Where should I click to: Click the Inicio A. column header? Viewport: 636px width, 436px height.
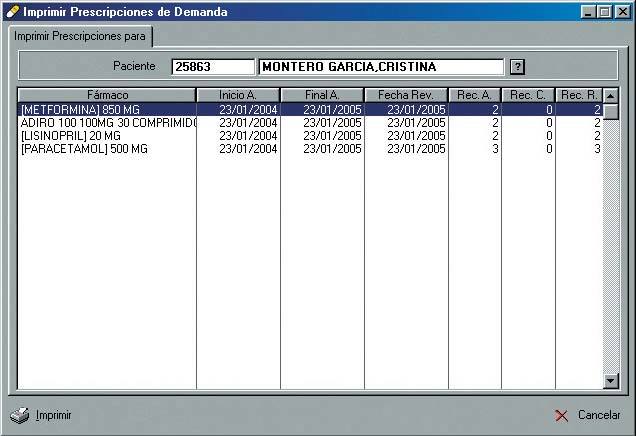pyautogui.click(x=238, y=95)
